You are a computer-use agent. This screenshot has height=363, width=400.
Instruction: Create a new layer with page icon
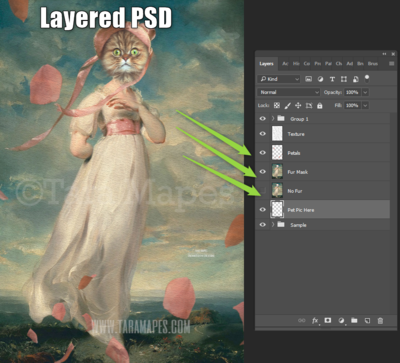[x=367, y=321]
